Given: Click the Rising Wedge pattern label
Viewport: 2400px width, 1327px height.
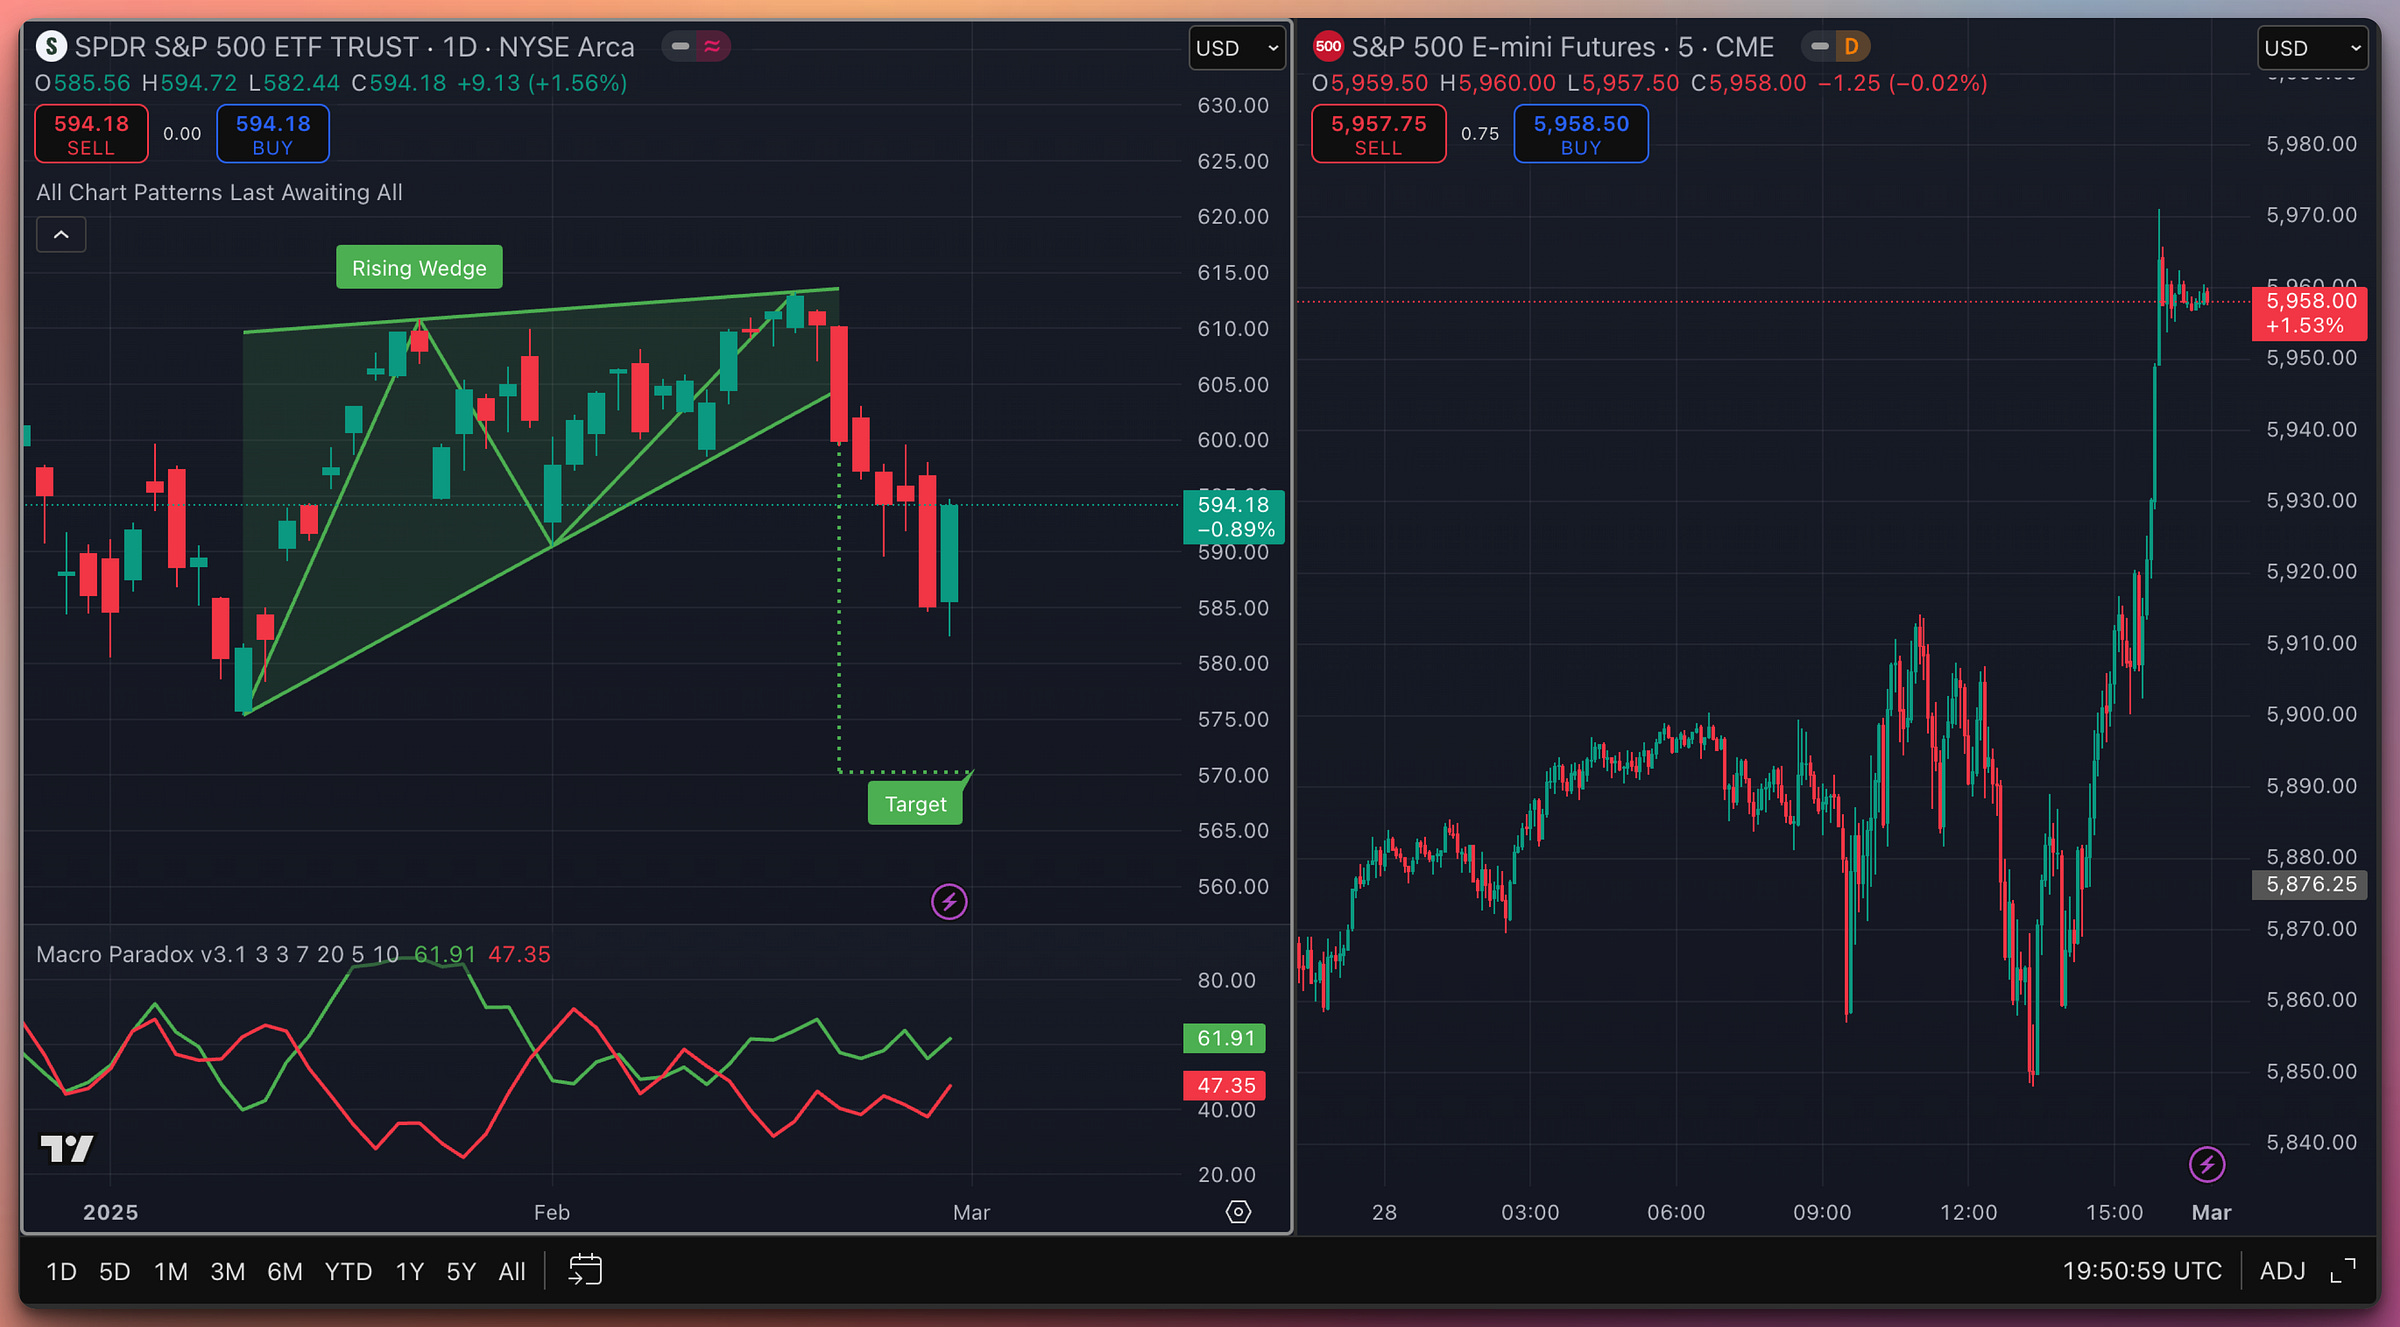Looking at the screenshot, I should pos(419,268).
